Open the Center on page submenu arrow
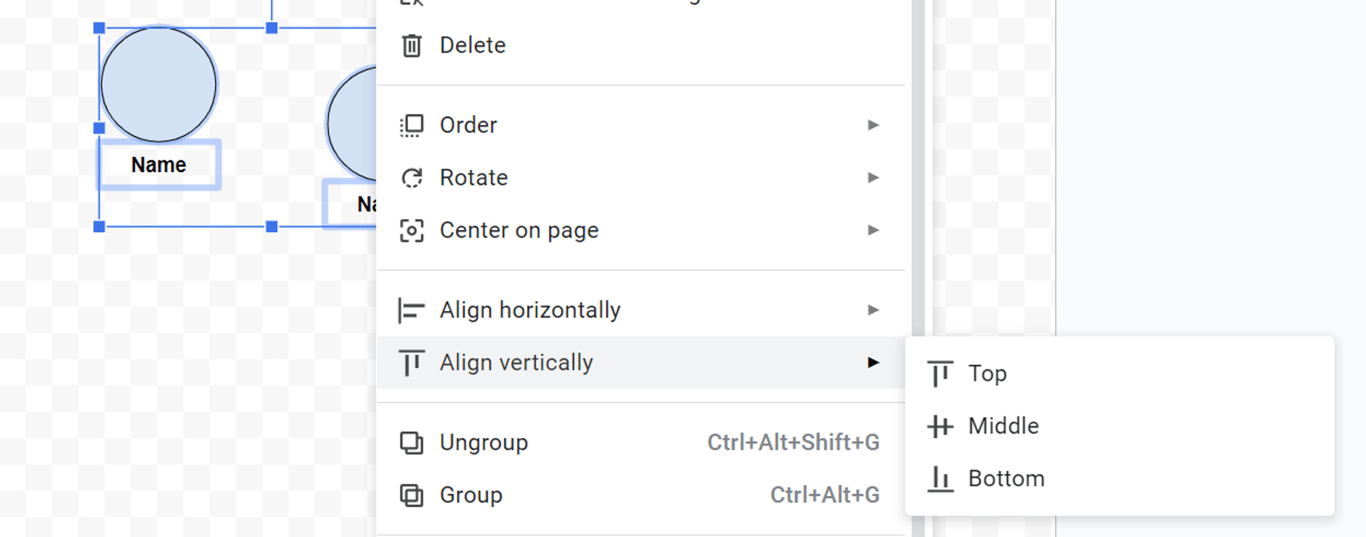 click(873, 230)
